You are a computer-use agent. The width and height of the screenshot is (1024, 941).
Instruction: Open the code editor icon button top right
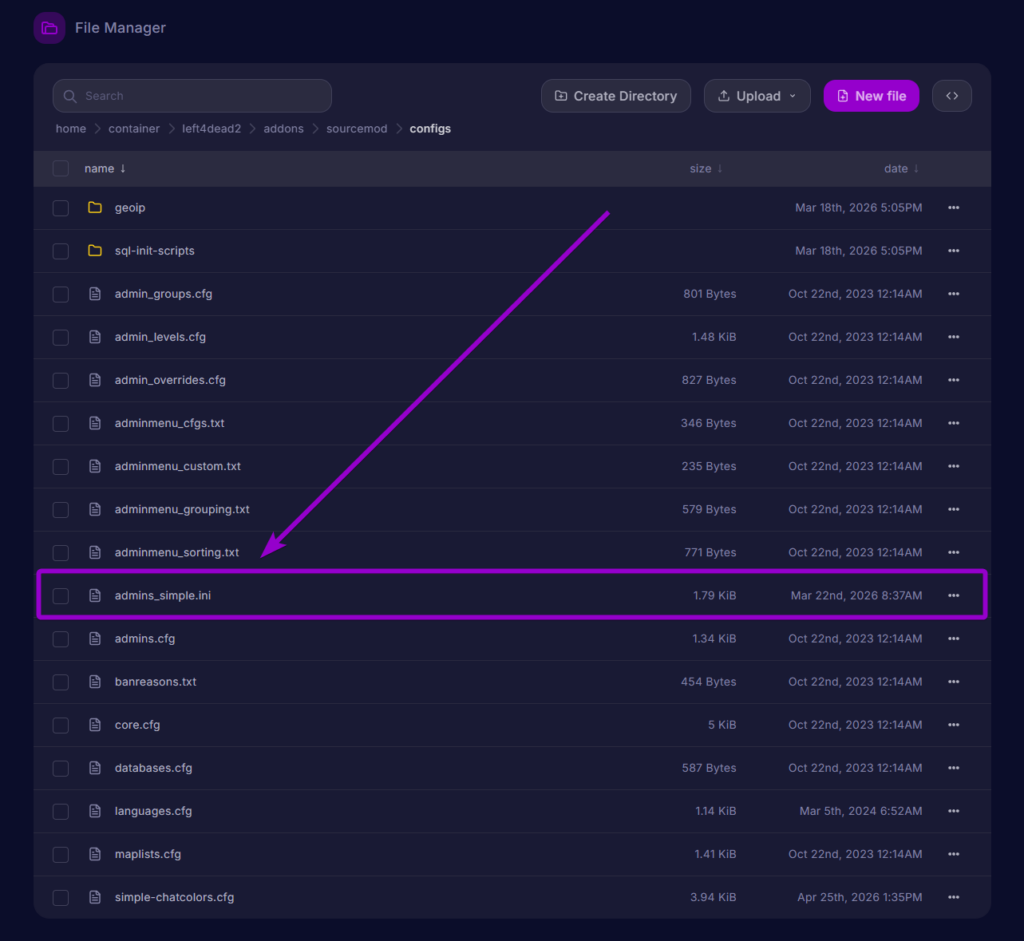[951, 95]
